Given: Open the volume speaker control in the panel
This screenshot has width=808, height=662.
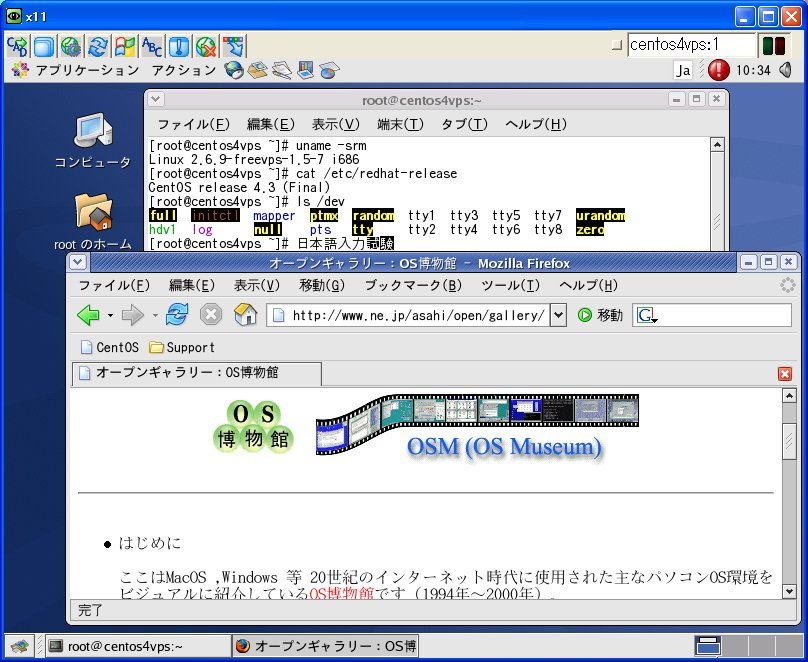Looking at the screenshot, I should click(x=785, y=70).
